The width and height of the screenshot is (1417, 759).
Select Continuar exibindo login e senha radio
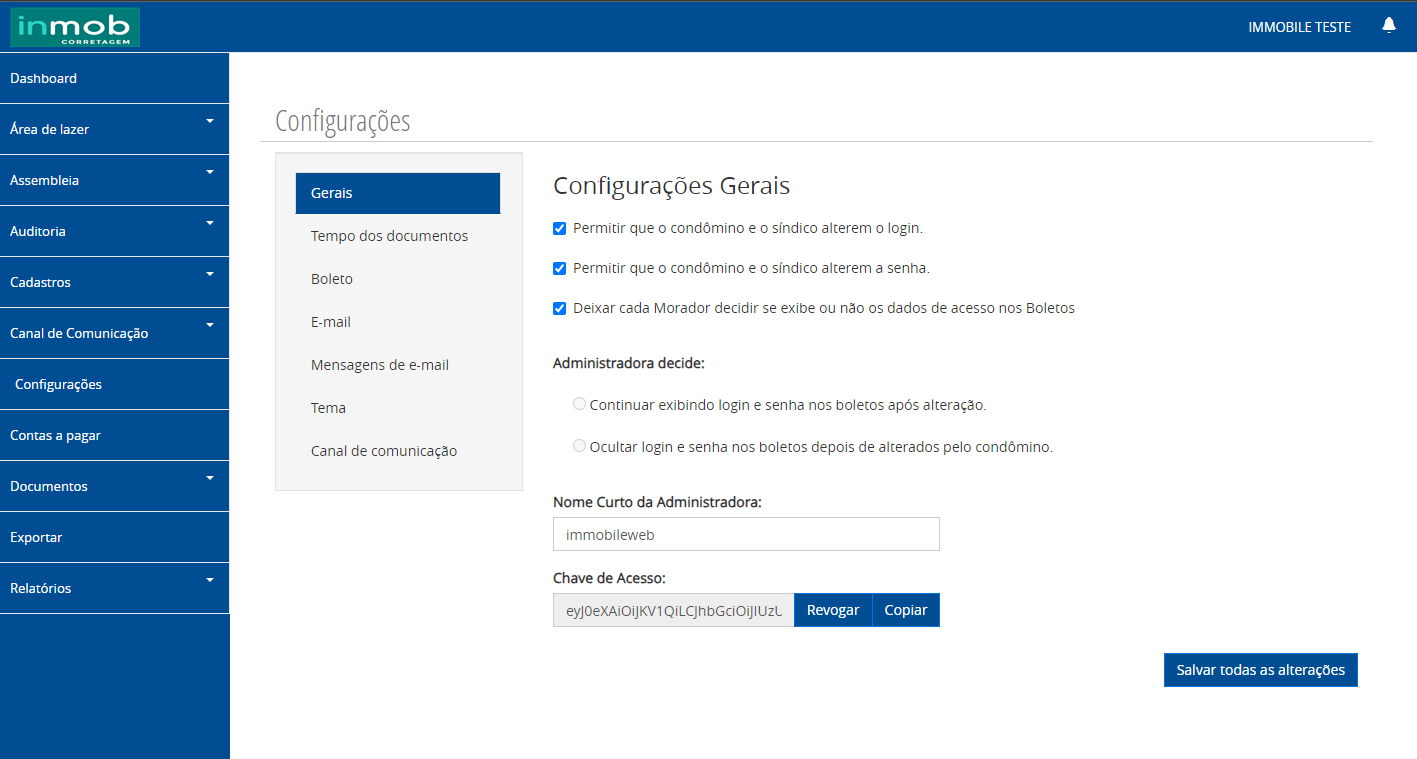coord(579,404)
